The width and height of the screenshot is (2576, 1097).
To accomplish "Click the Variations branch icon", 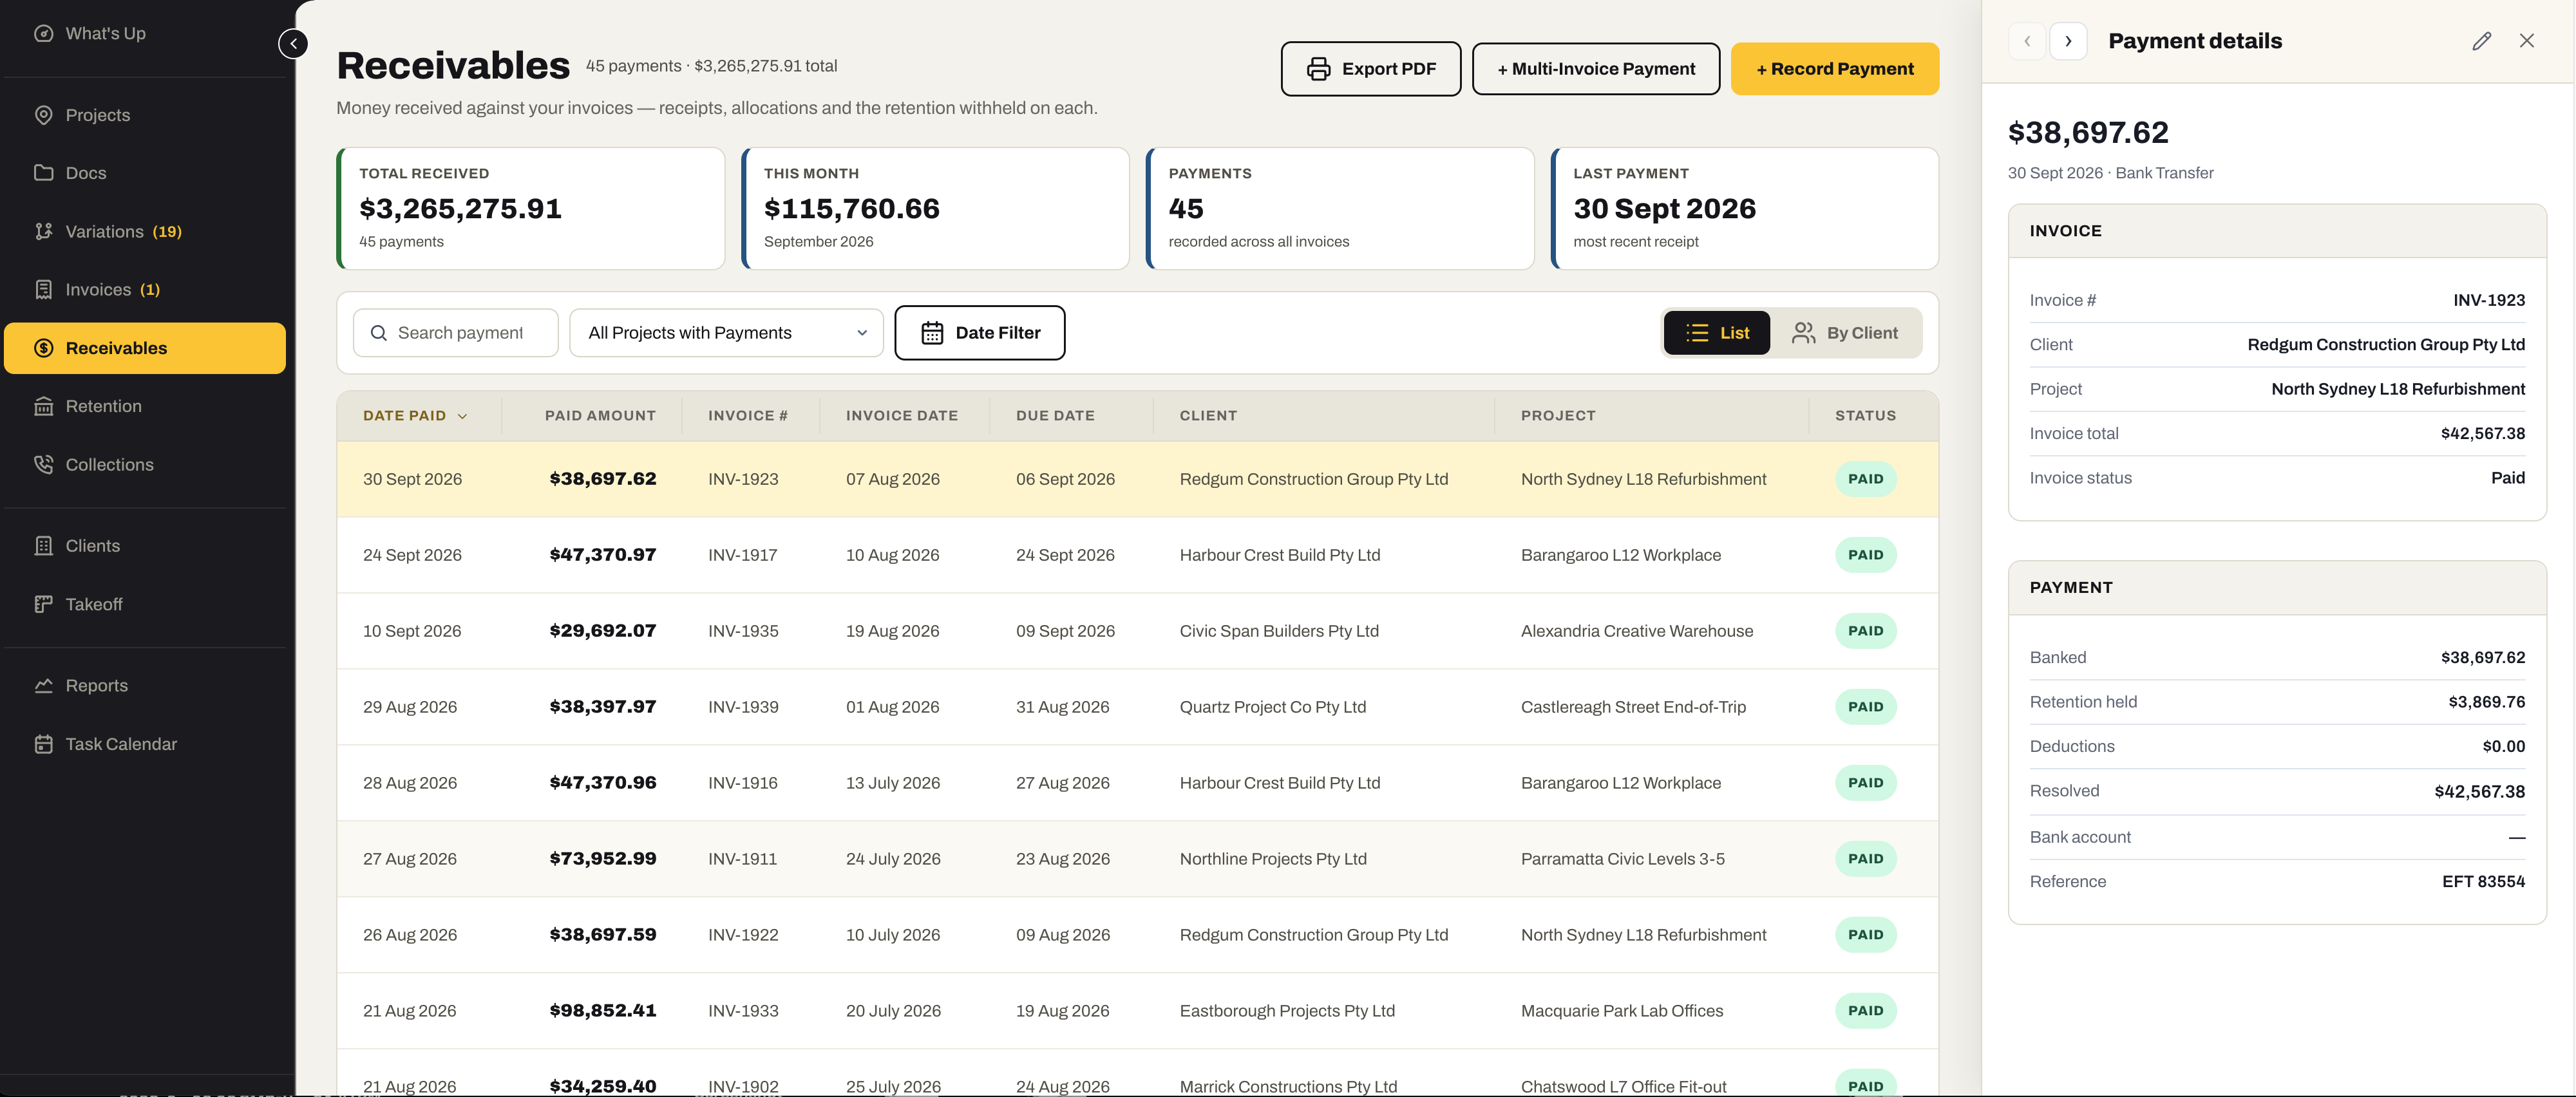I will pos(43,231).
